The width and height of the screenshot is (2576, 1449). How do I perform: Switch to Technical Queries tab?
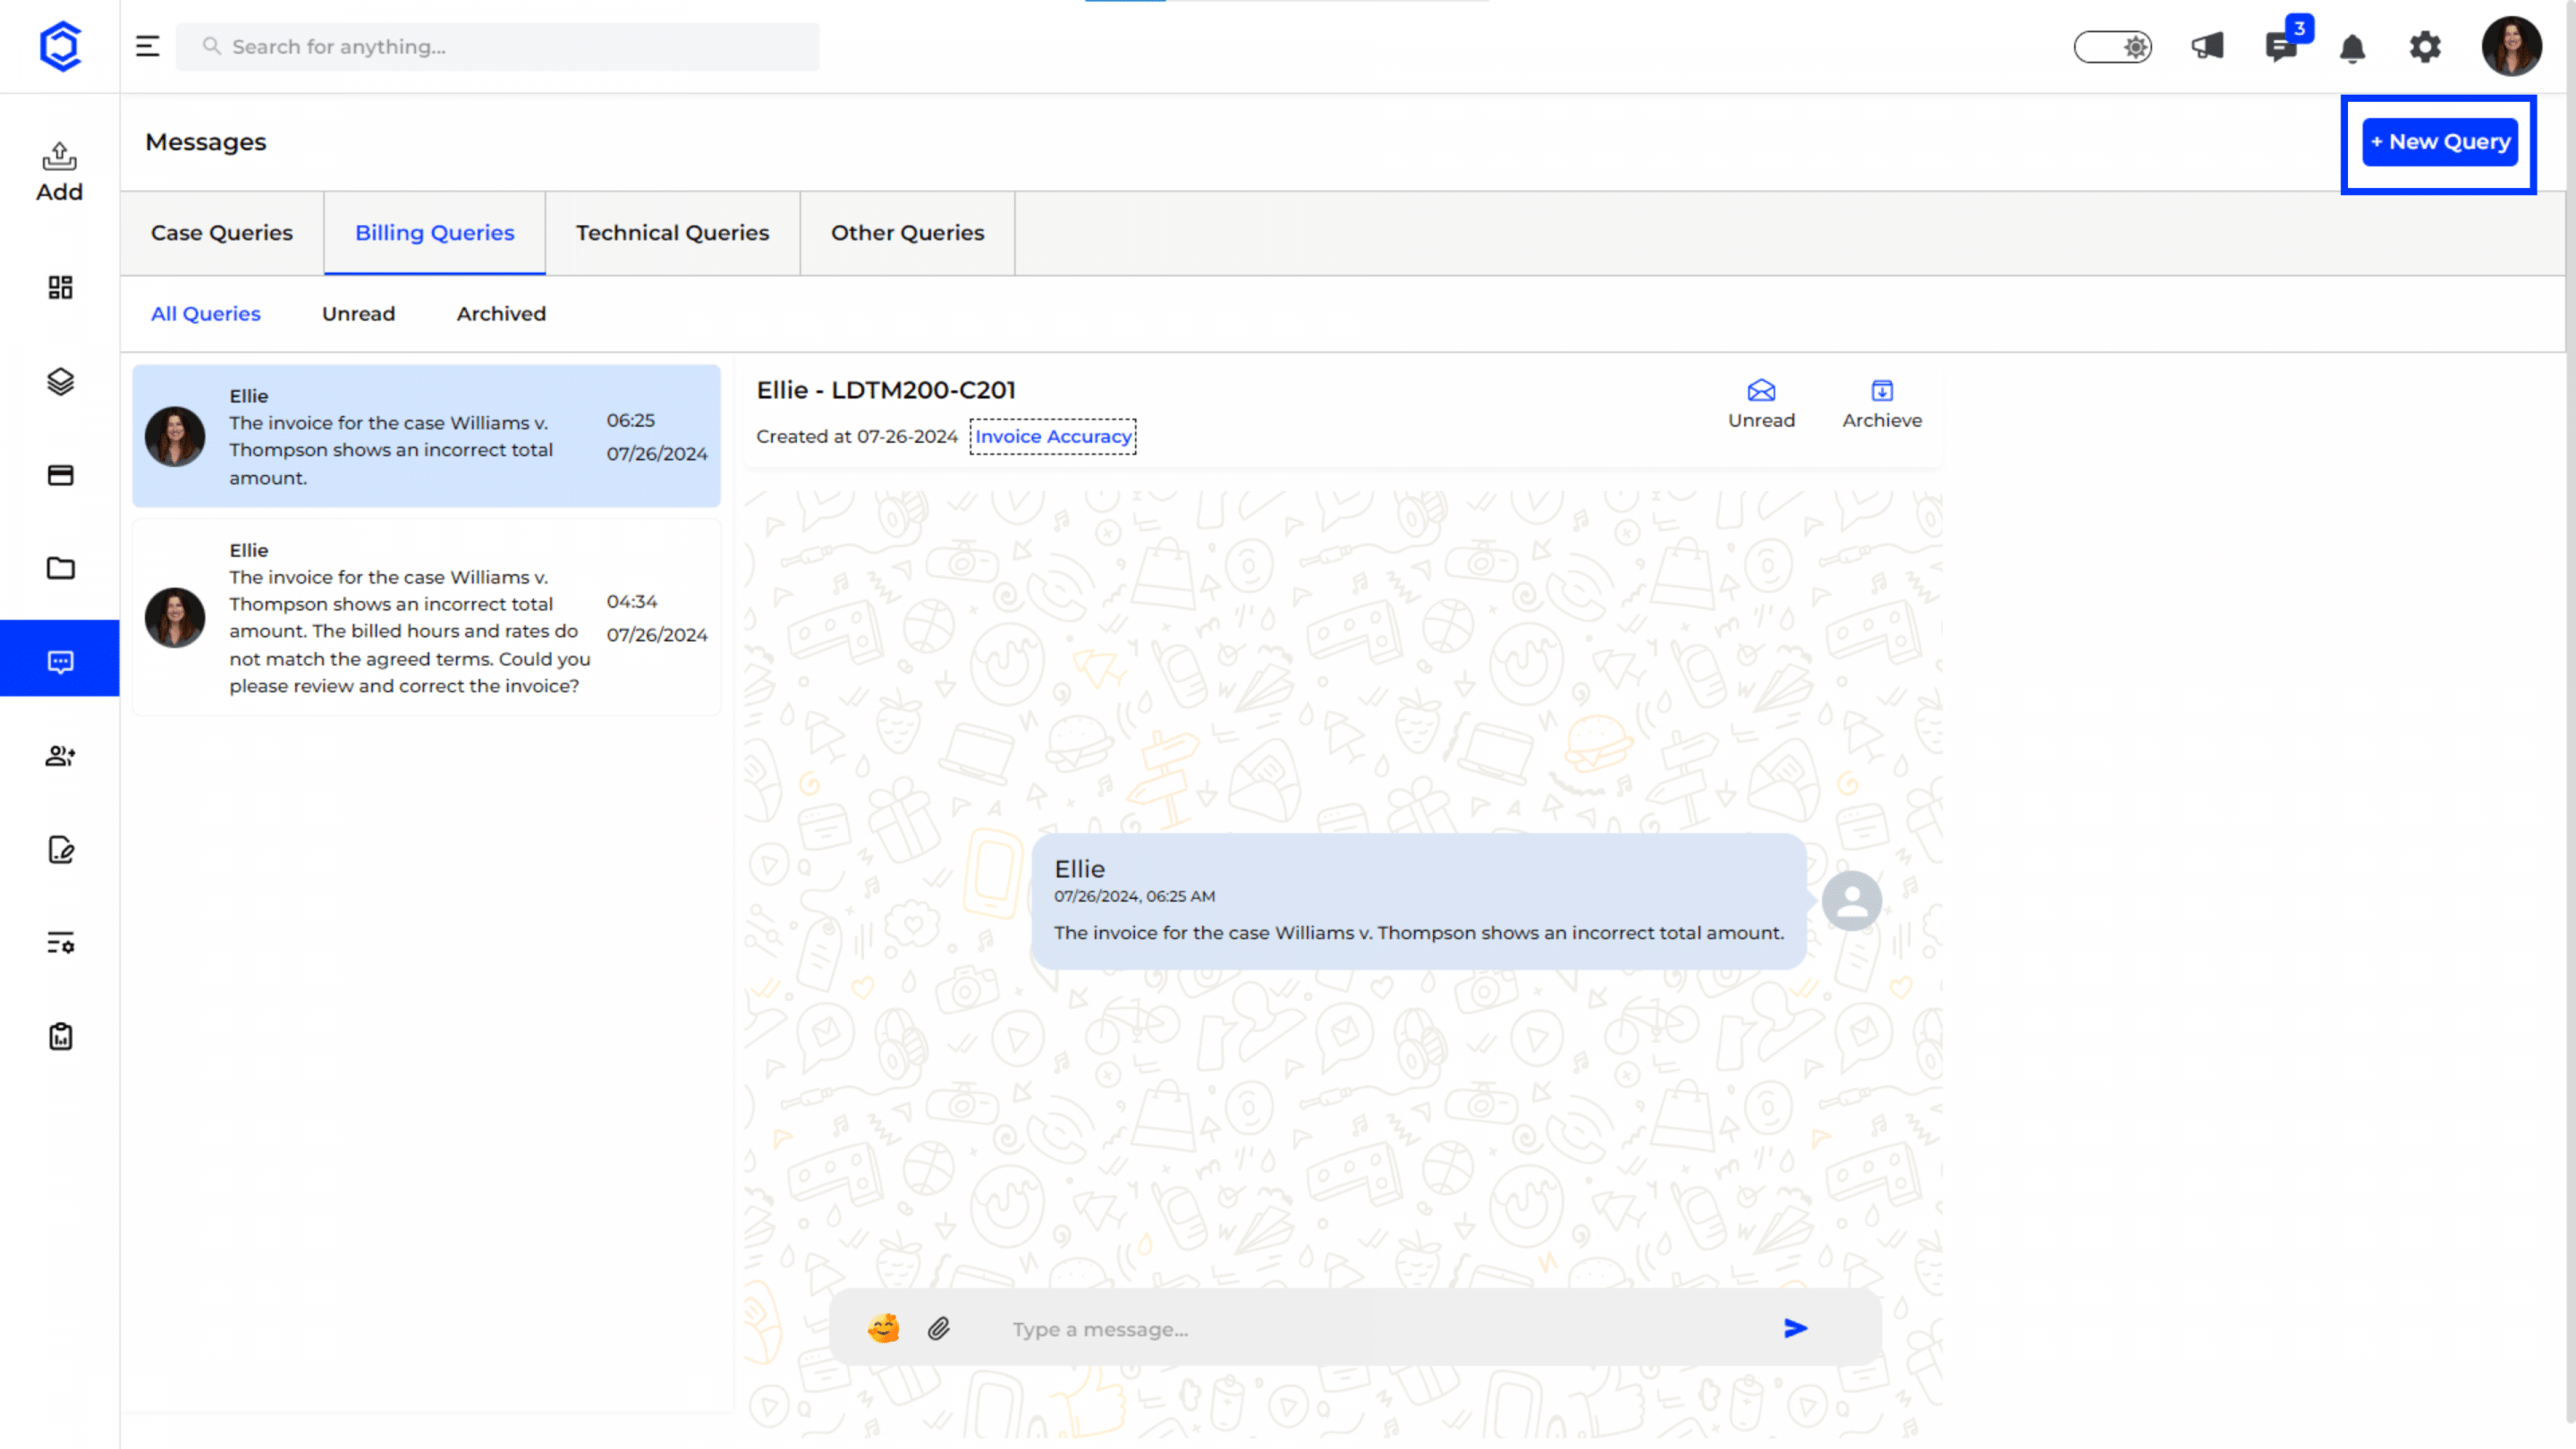pyautogui.click(x=672, y=232)
